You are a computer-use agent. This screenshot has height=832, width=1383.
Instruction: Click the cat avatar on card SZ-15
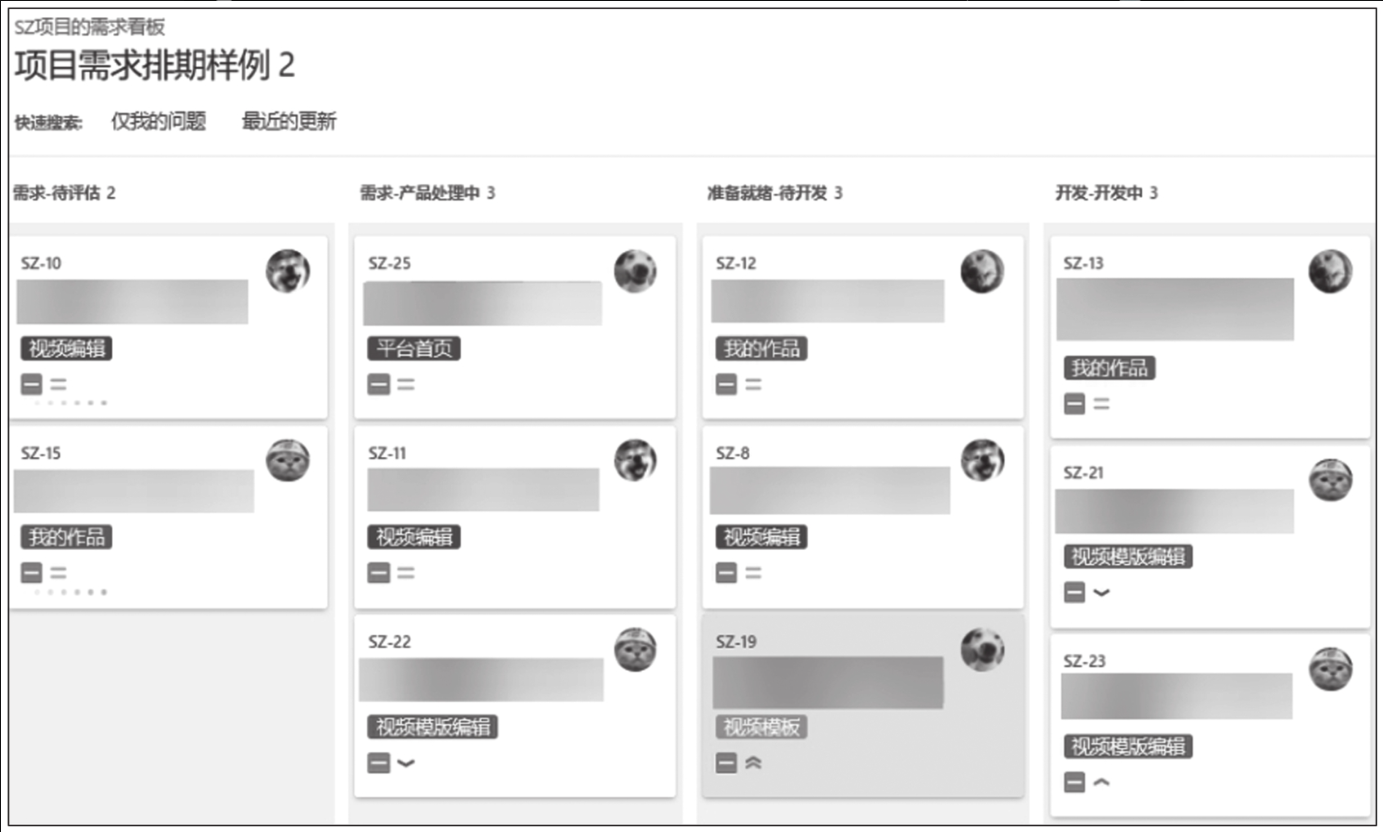pos(288,460)
